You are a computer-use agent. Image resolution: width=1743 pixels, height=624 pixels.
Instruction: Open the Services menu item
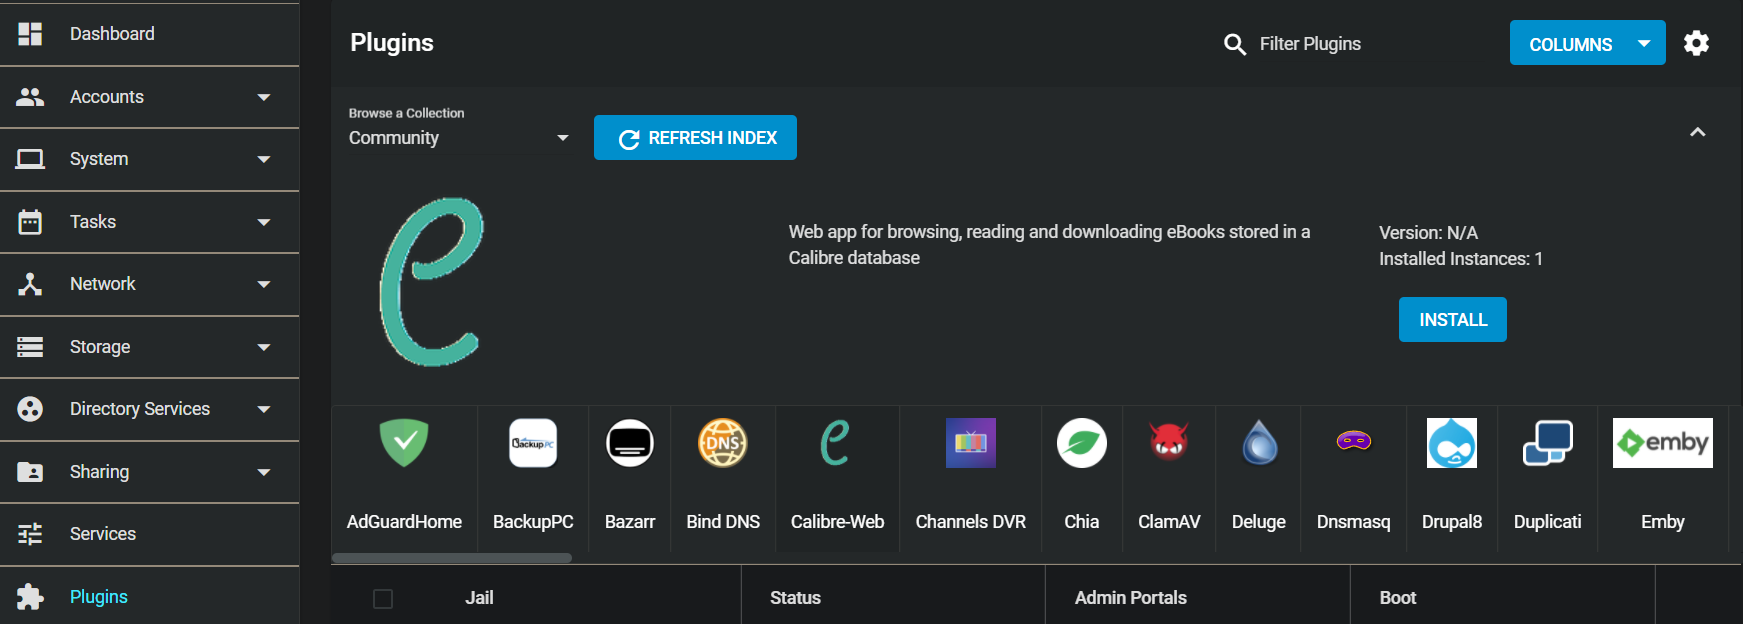click(150, 534)
